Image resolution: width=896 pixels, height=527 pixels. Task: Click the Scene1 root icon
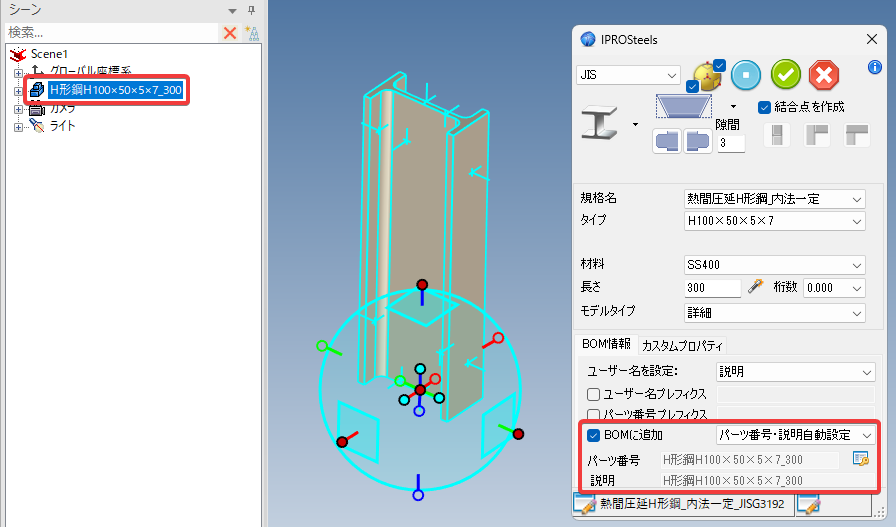click(x=18, y=54)
